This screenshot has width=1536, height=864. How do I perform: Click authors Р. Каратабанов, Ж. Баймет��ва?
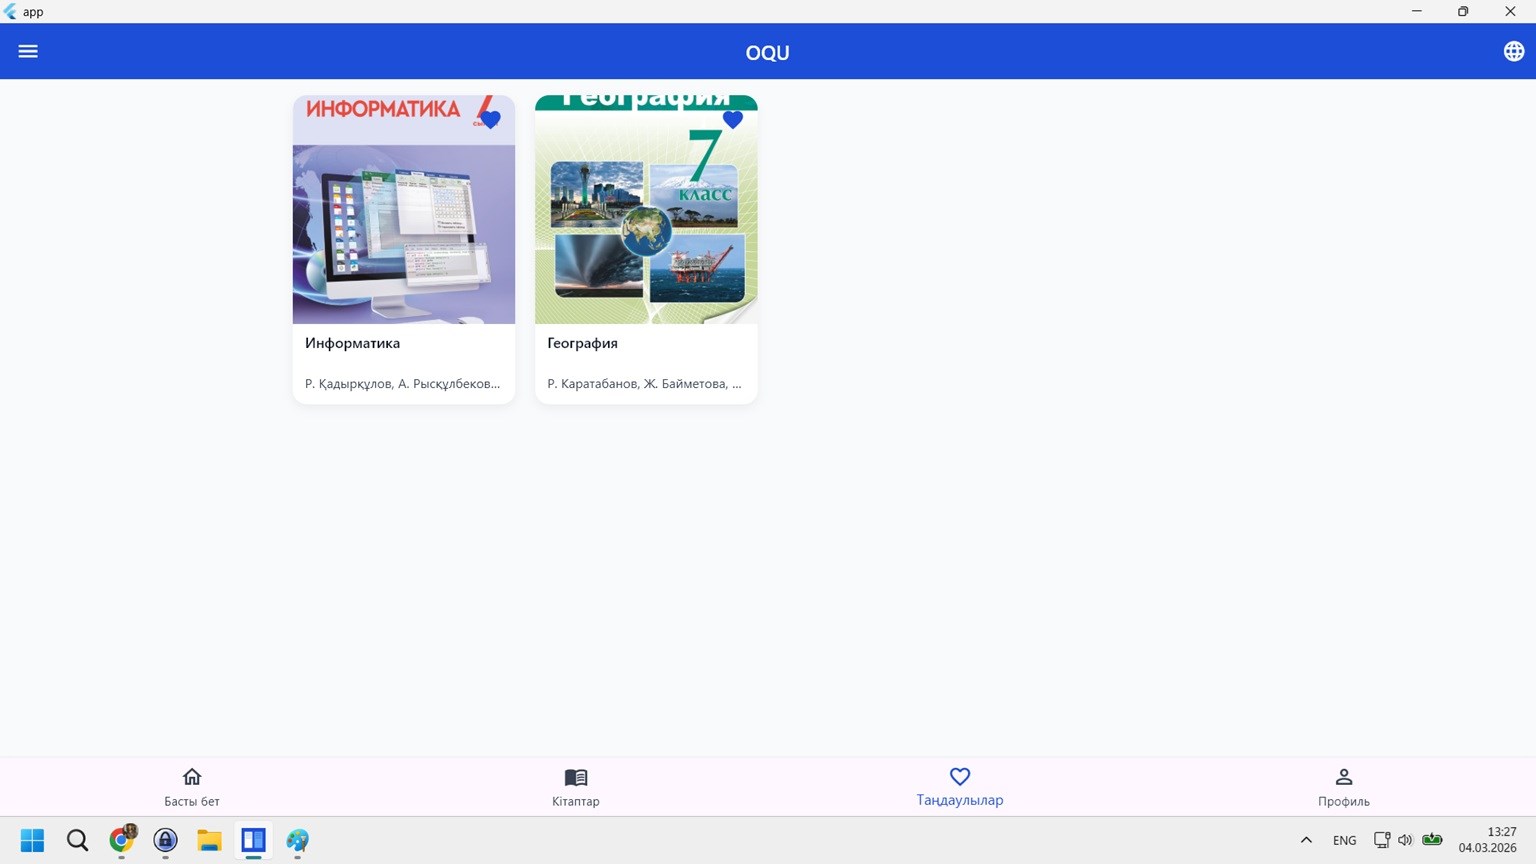pos(644,384)
